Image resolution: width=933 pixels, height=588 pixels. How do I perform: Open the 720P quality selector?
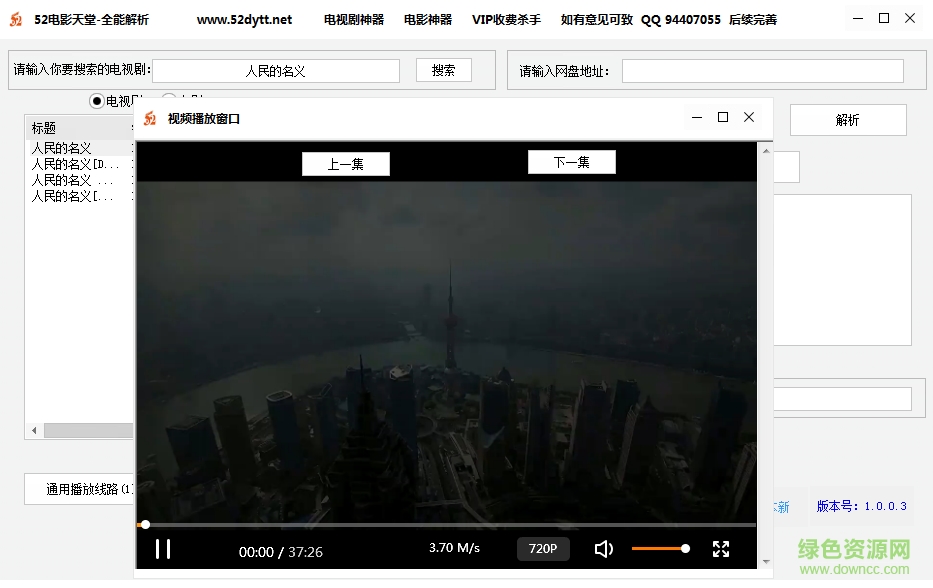click(543, 549)
